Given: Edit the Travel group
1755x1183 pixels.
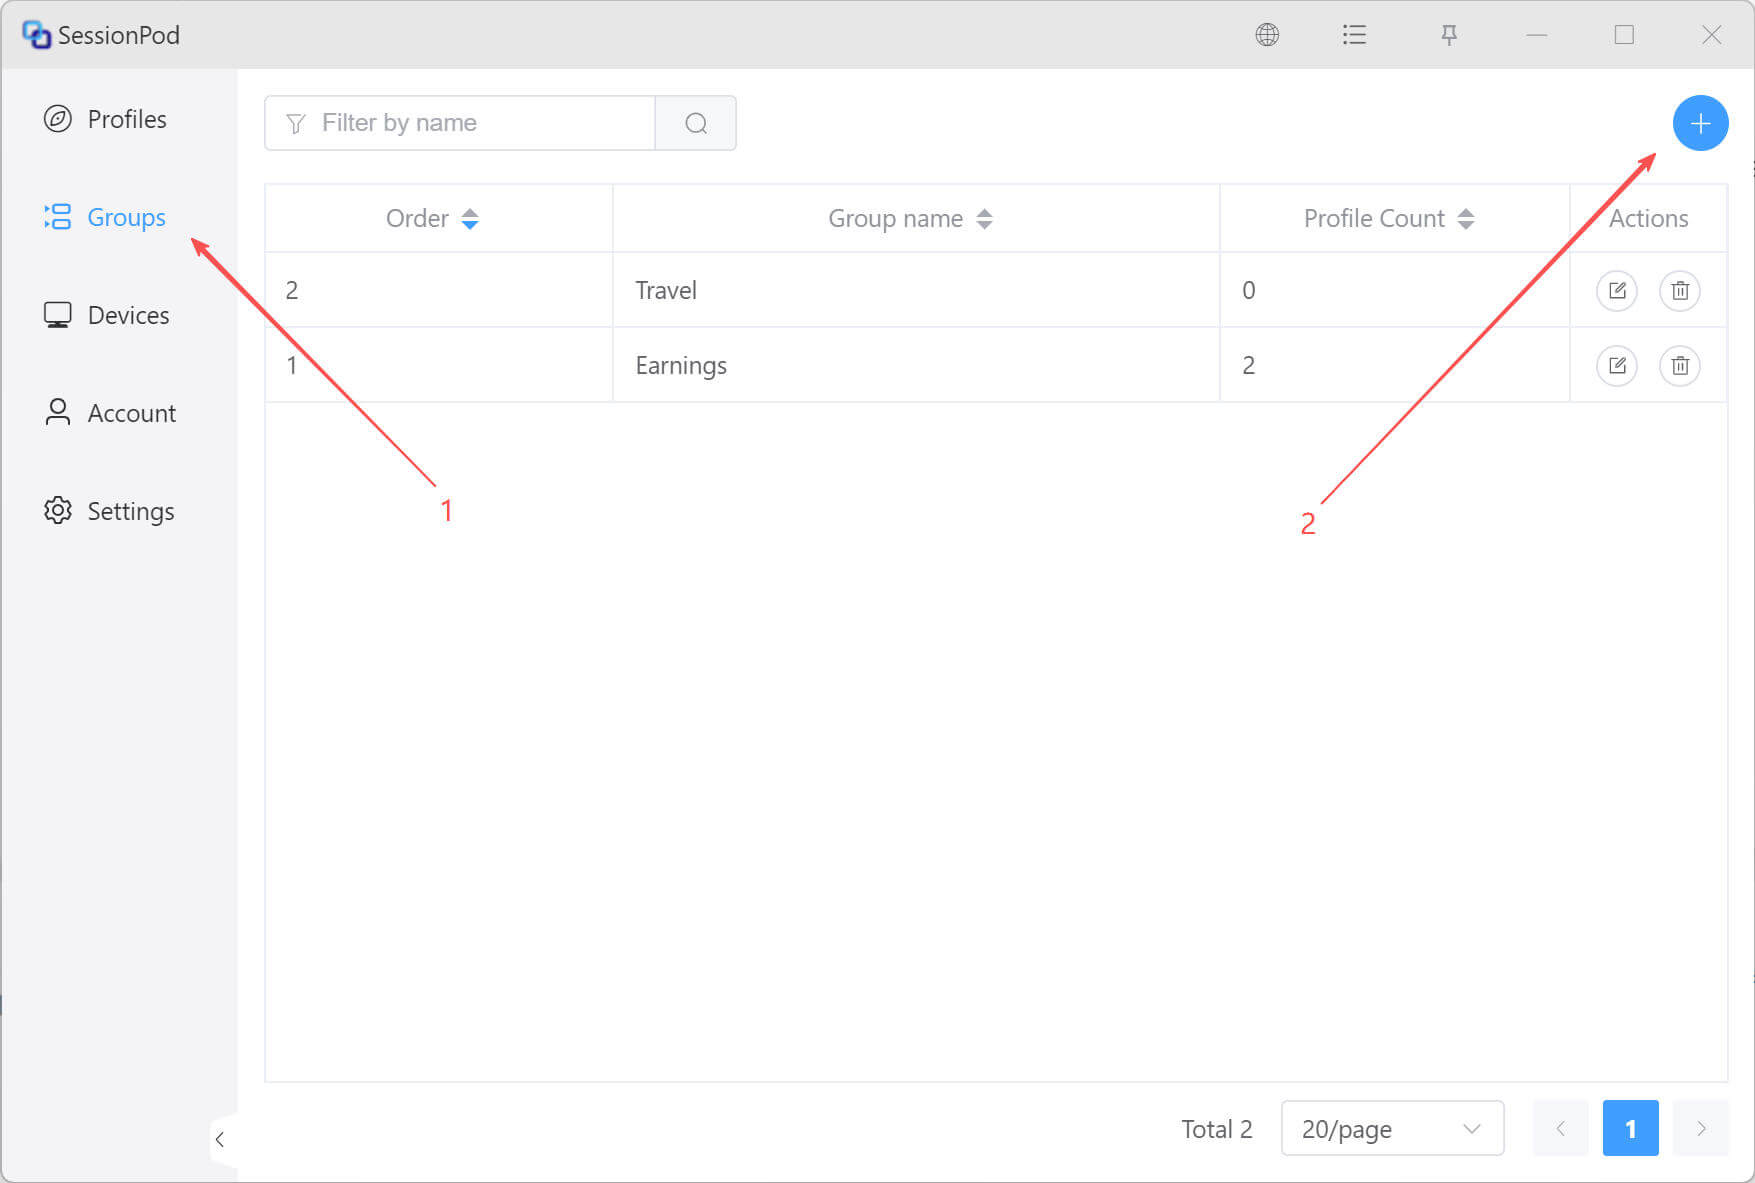Looking at the screenshot, I should [1617, 291].
